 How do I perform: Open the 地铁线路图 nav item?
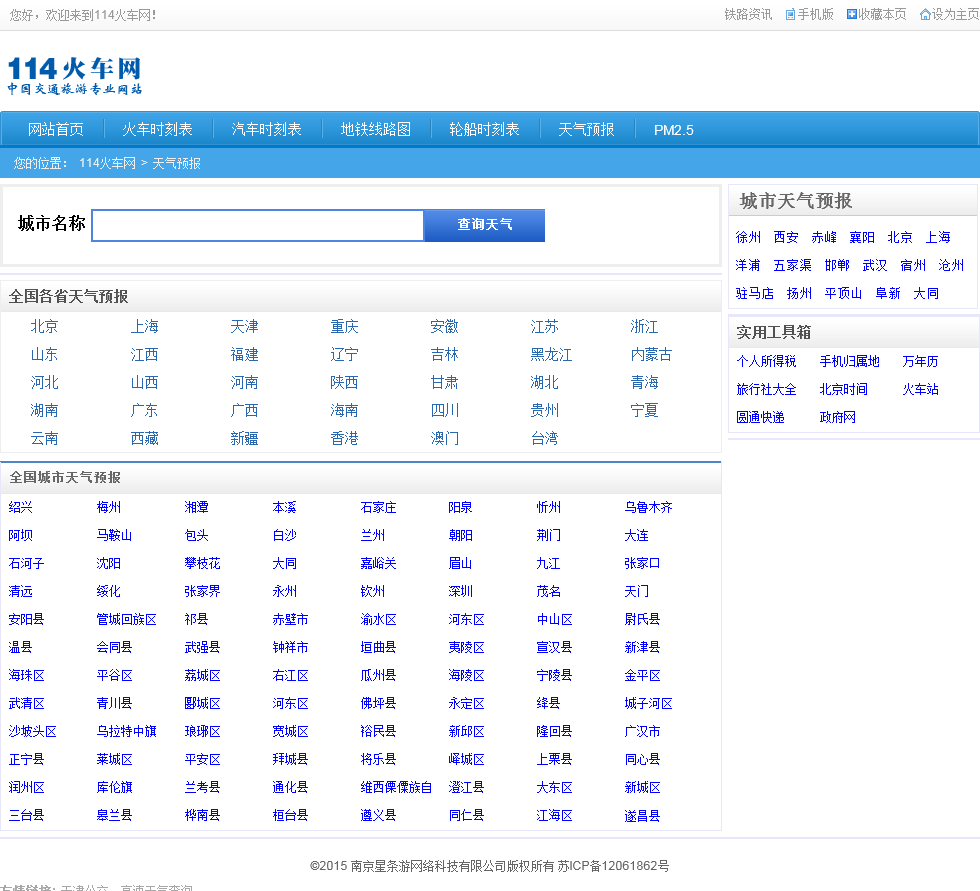point(376,129)
